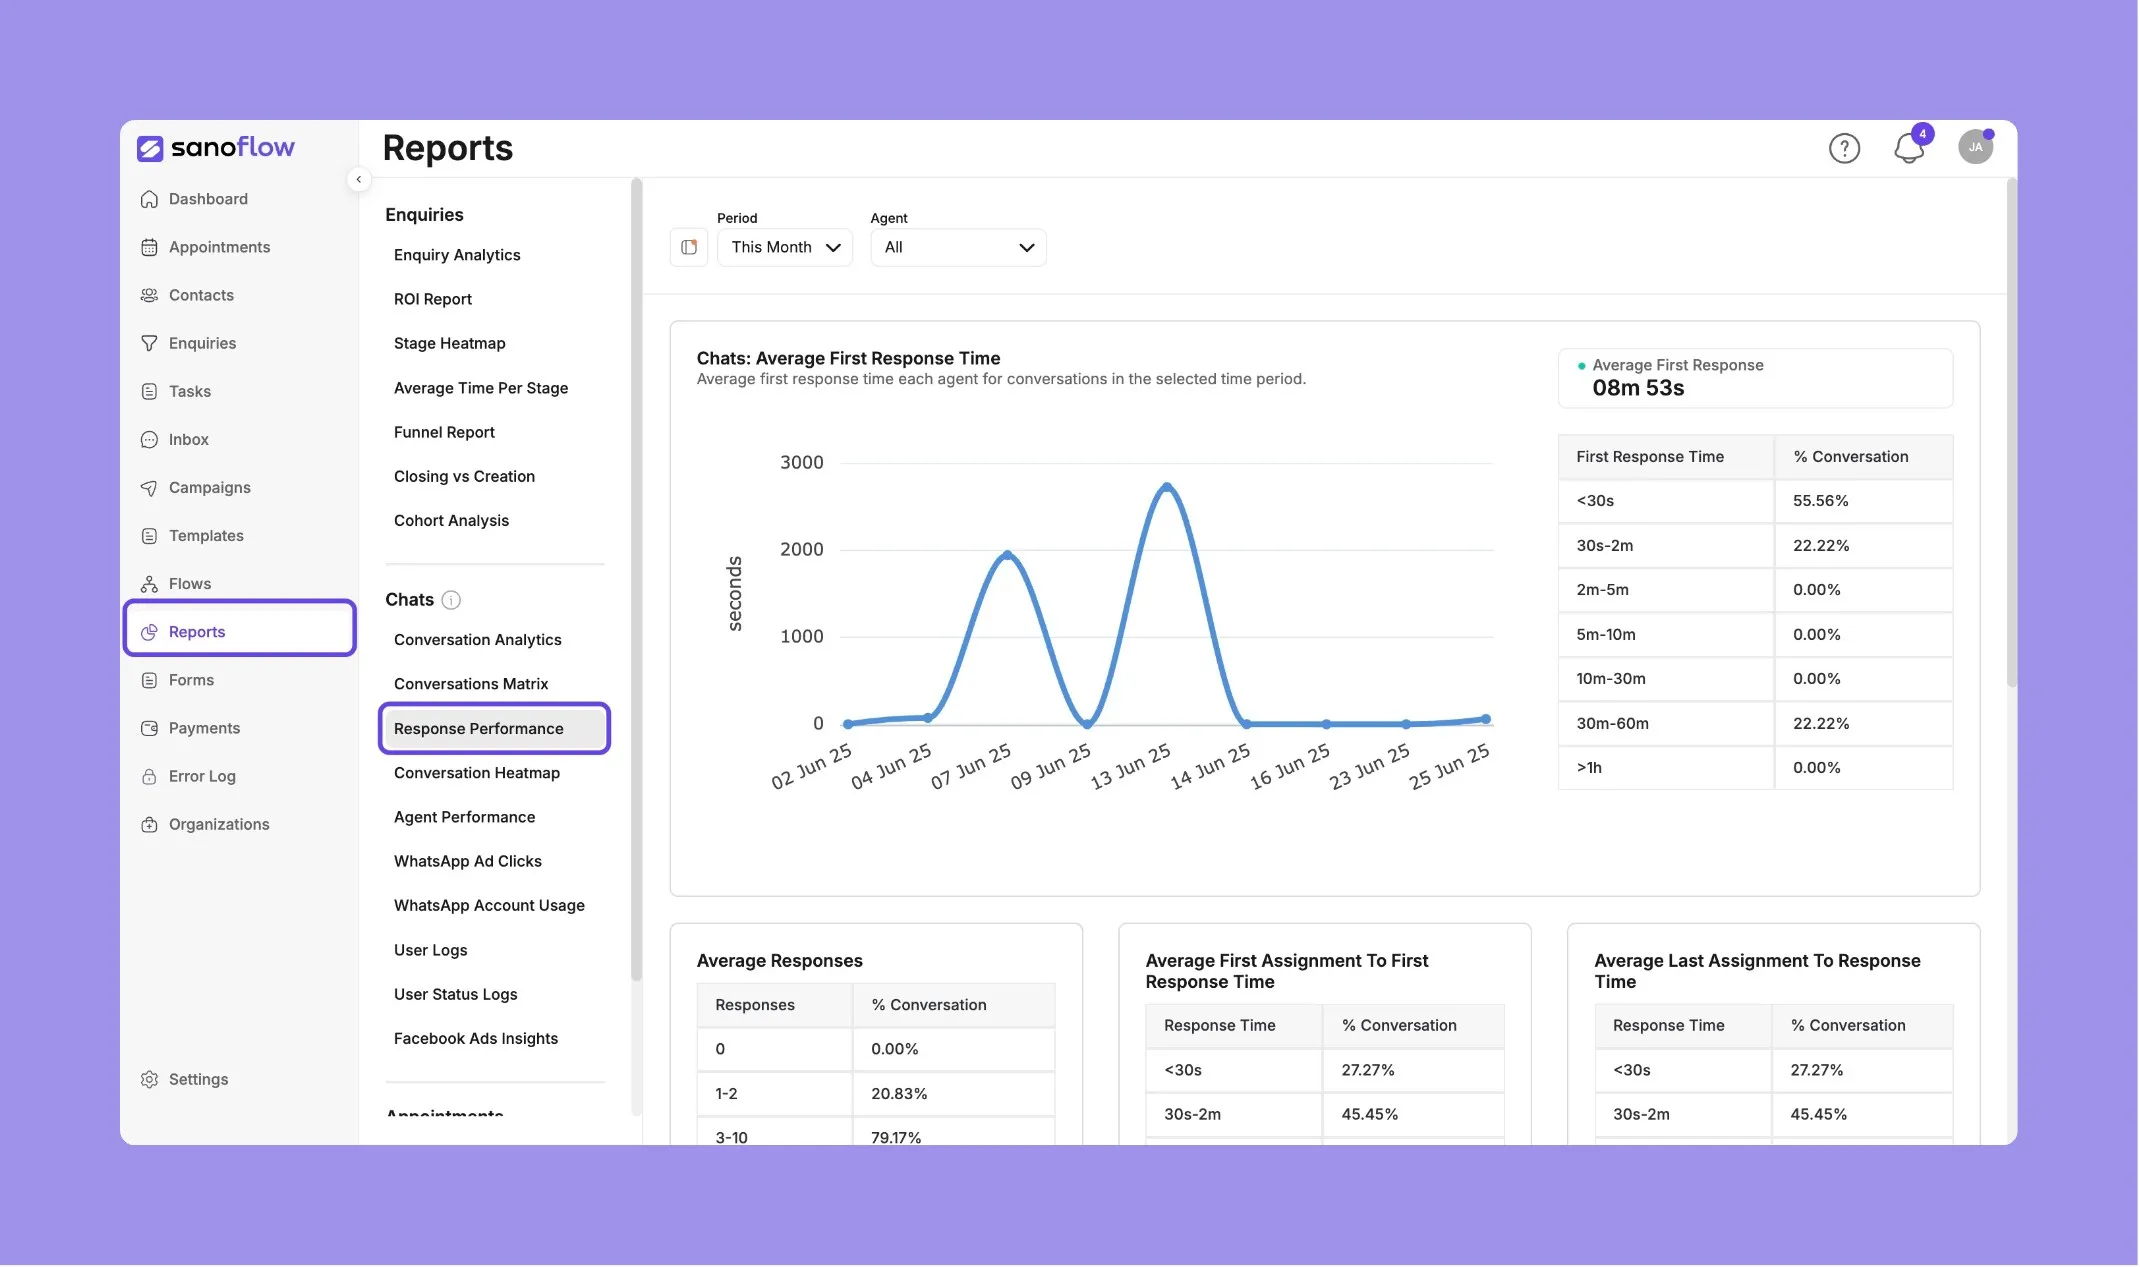Image resolution: width=2140 pixels, height=1267 pixels.
Task: Open Closing vs Creation report
Action: click(464, 476)
